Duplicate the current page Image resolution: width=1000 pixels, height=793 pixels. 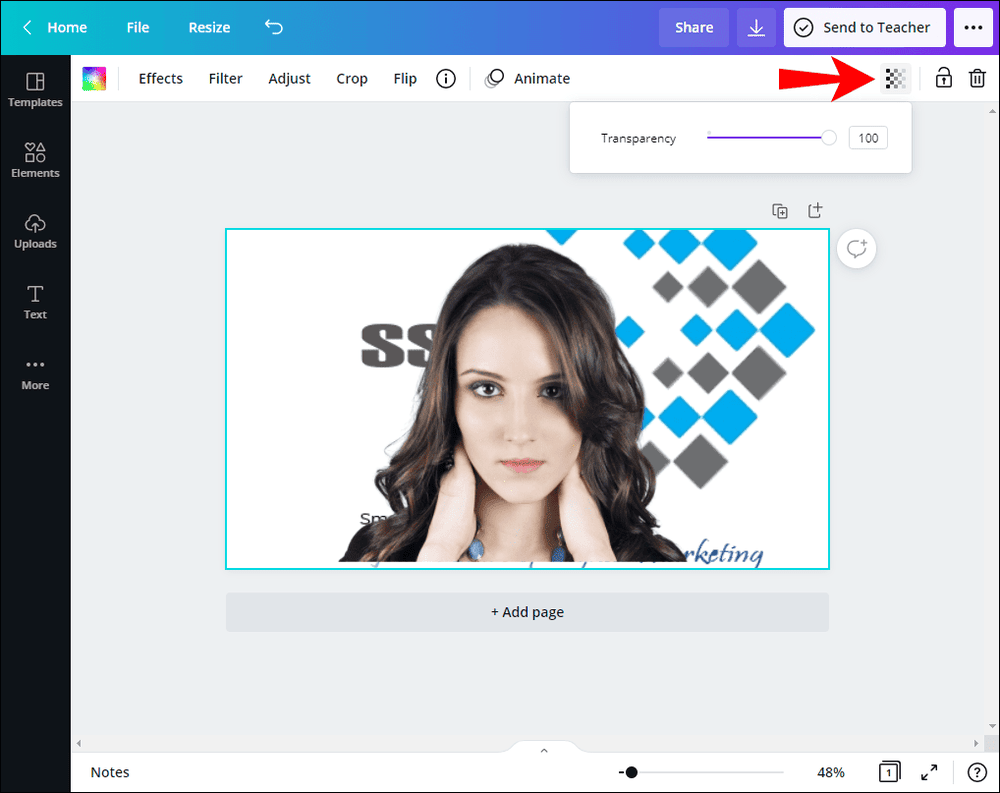pos(780,210)
